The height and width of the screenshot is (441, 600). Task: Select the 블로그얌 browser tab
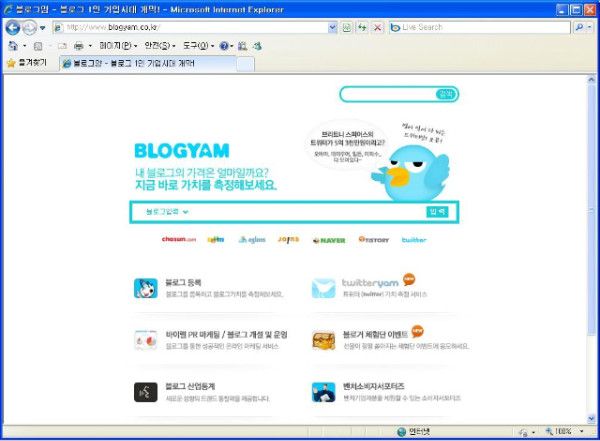(148, 63)
